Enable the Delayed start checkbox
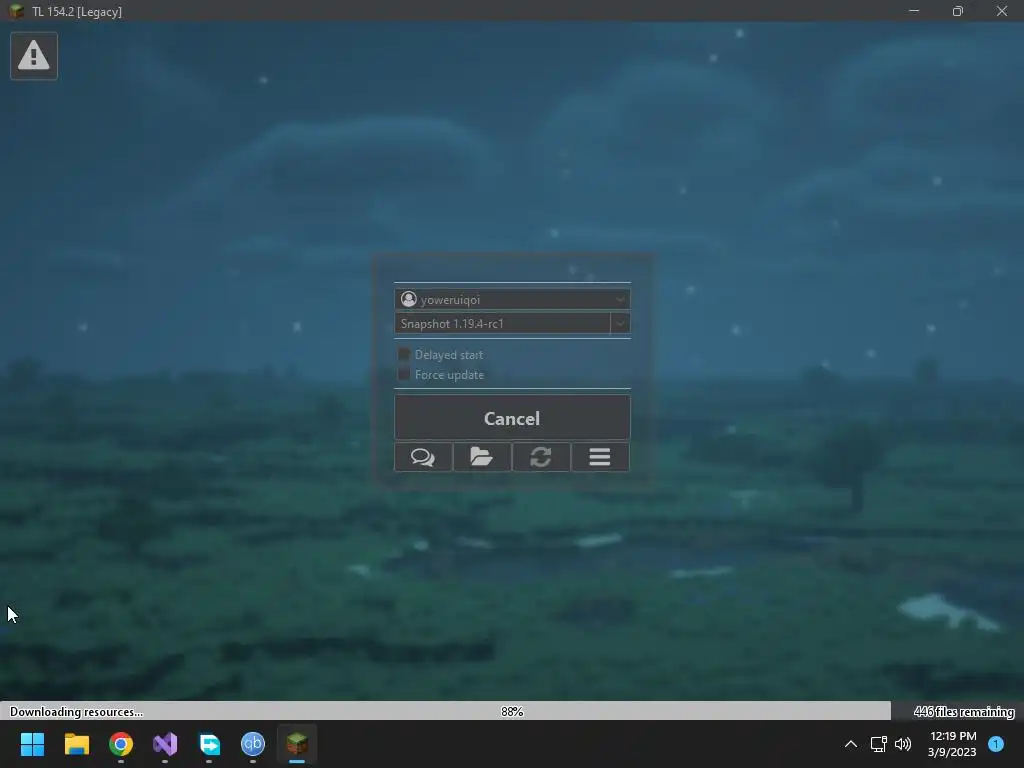 pos(404,354)
